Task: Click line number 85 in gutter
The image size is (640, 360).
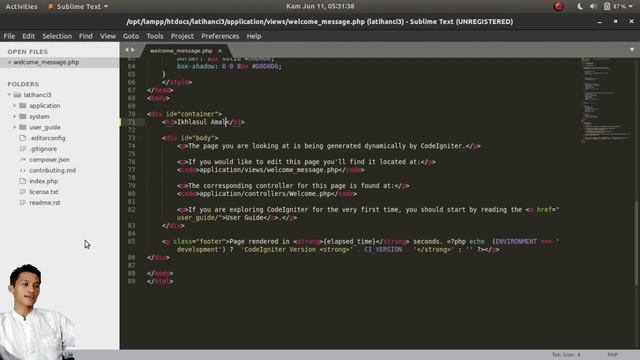Action: [131, 242]
